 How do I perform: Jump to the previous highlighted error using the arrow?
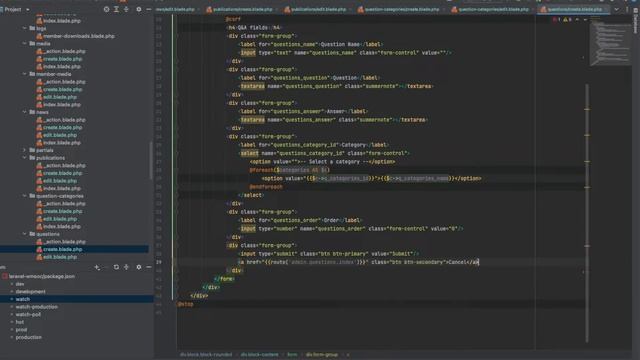tap(577, 19)
